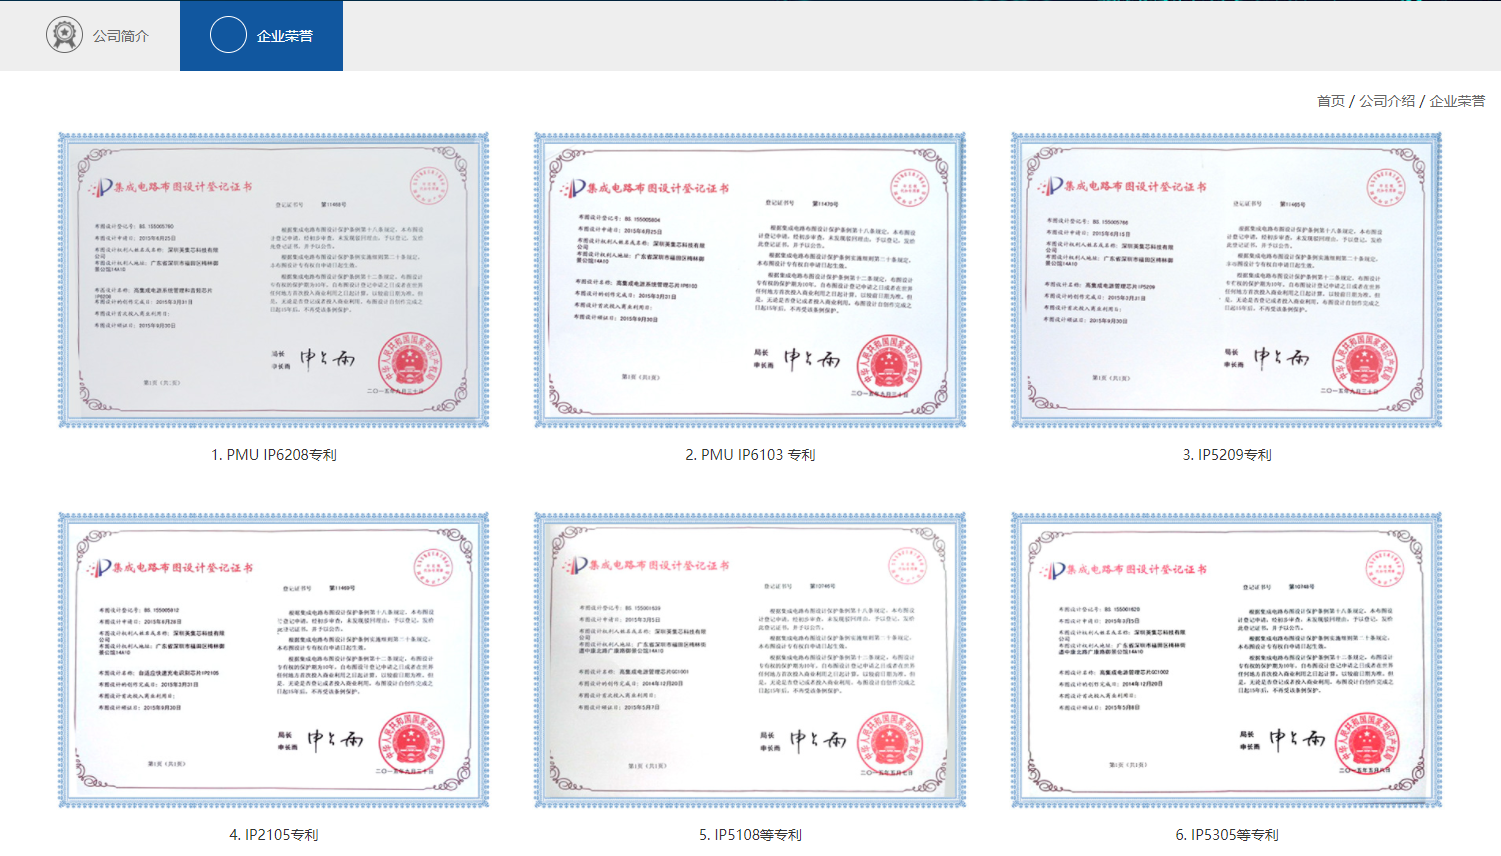Click the red seal on IP6103 certificate
Viewport: 1501px width, 856px height.
(x=889, y=367)
